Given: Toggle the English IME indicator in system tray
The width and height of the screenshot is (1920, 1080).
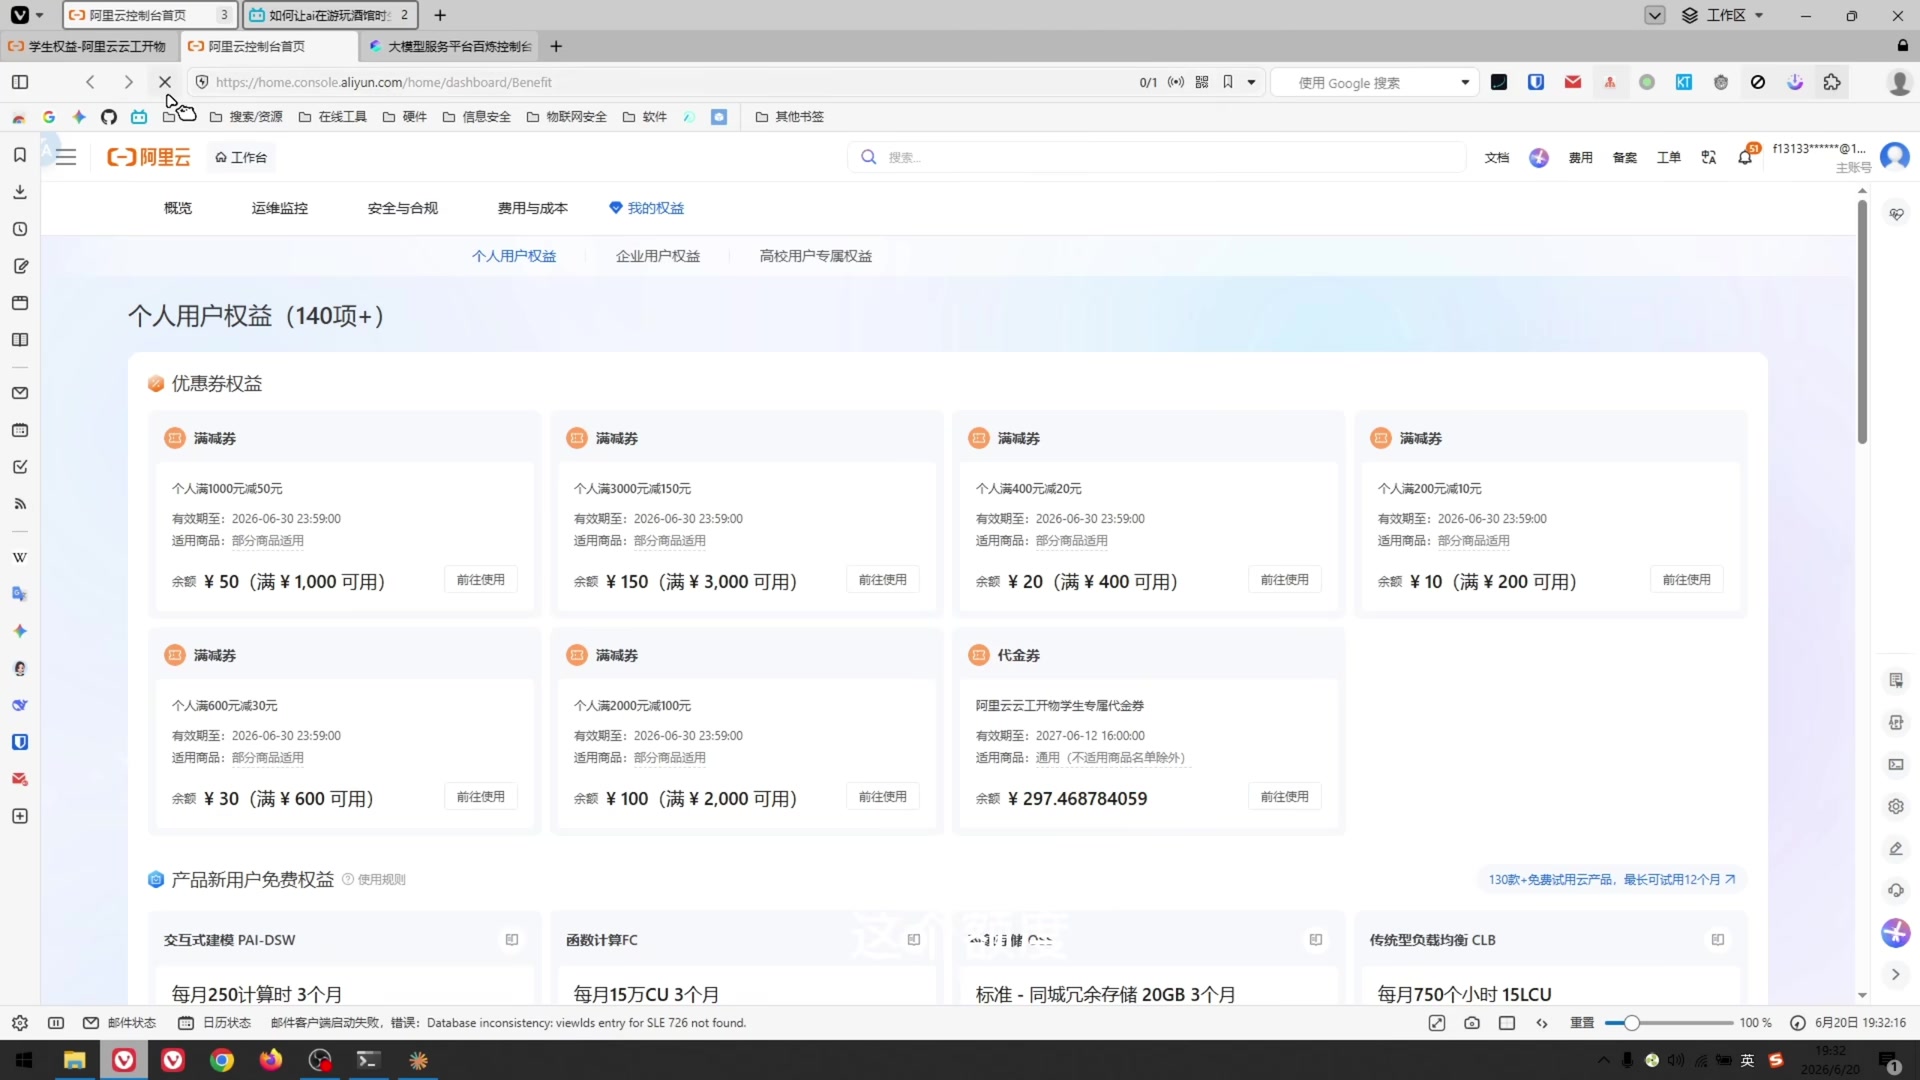Looking at the screenshot, I should 1747,1060.
